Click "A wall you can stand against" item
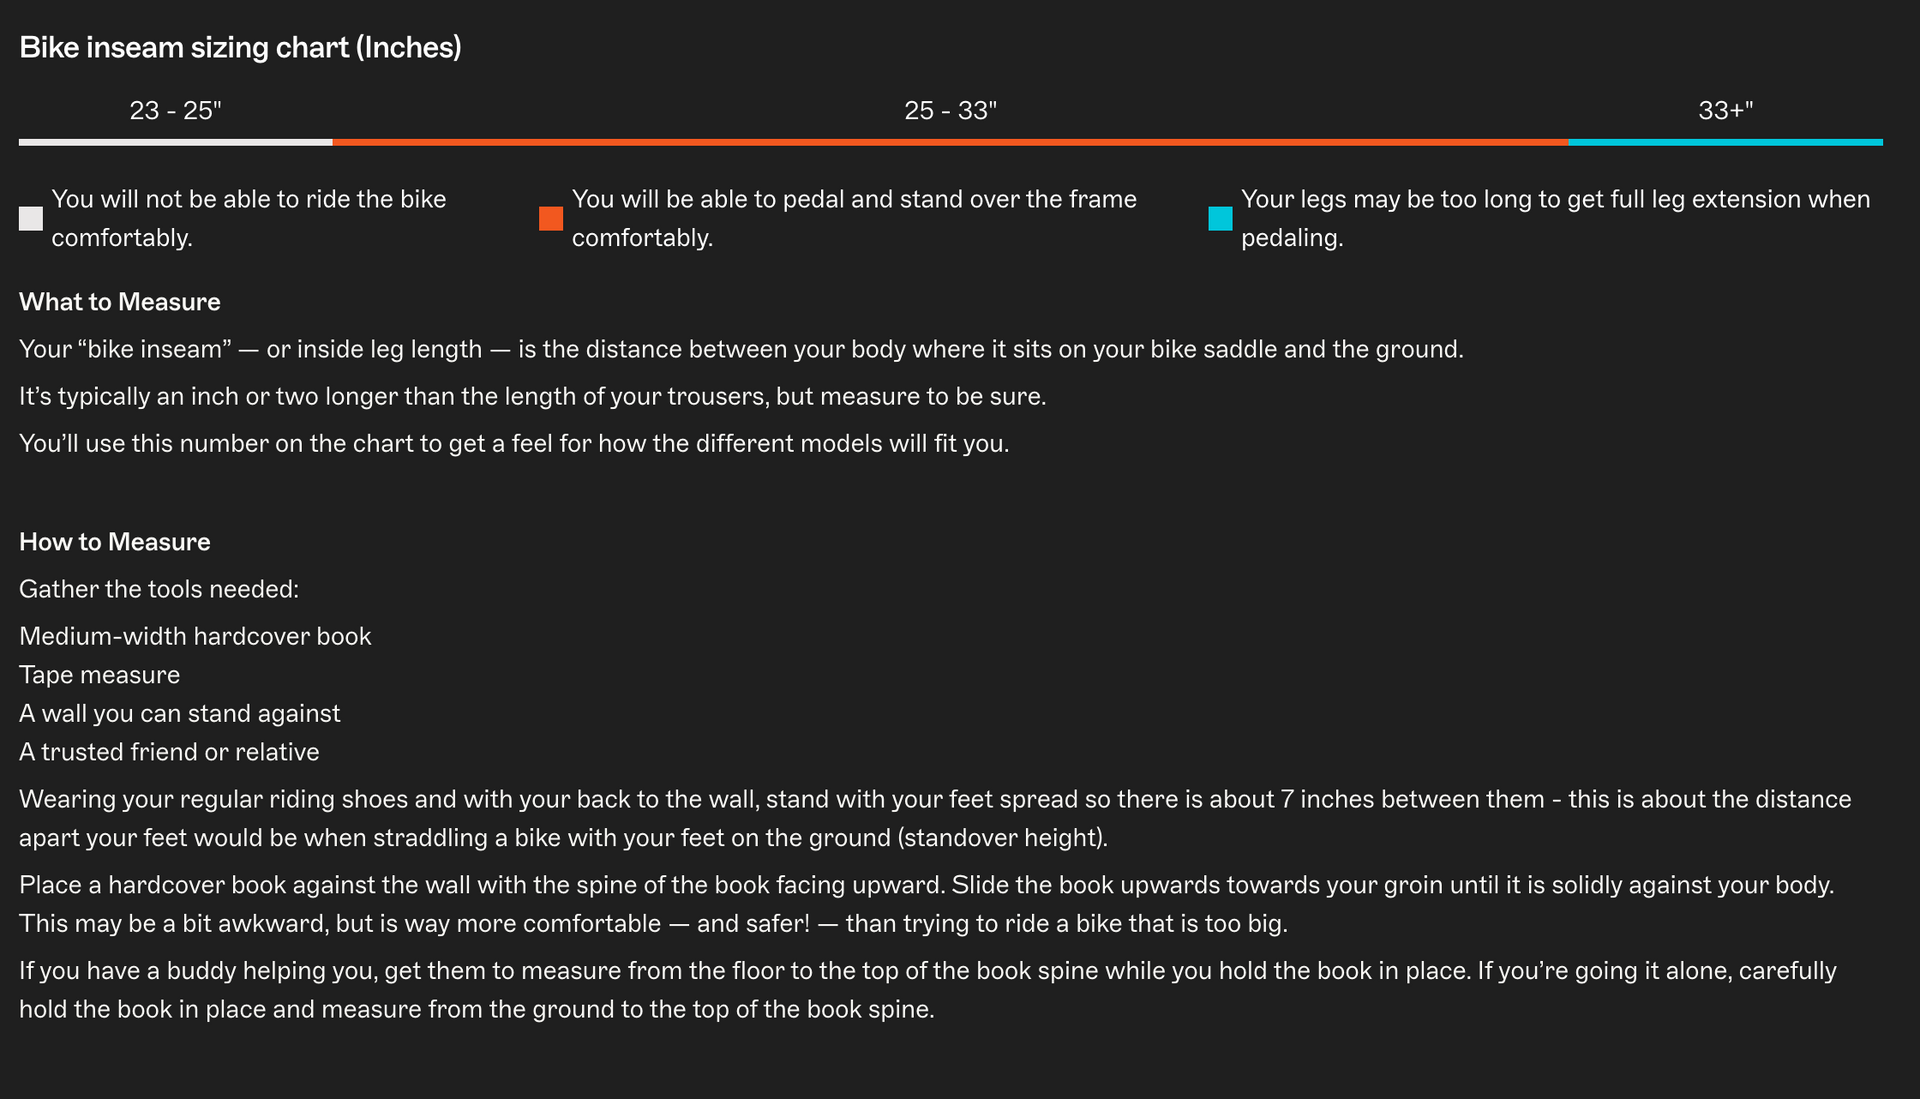 point(180,713)
